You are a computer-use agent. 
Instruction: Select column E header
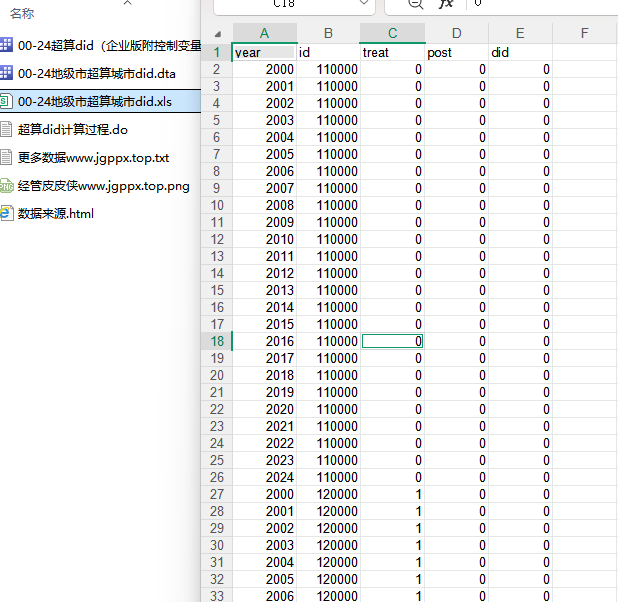pos(520,33)
